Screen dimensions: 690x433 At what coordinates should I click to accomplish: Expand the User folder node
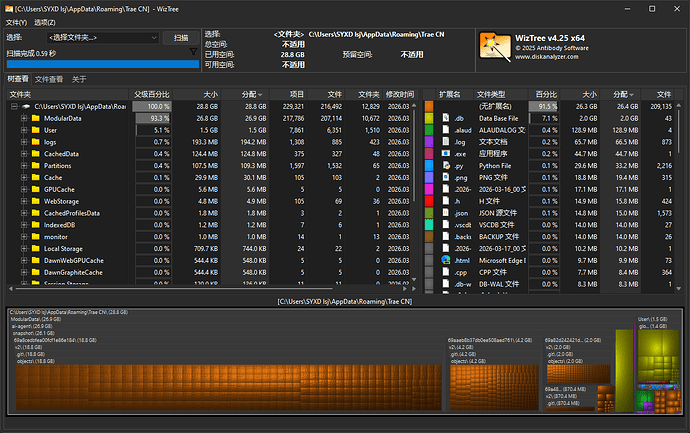point(23,130)
